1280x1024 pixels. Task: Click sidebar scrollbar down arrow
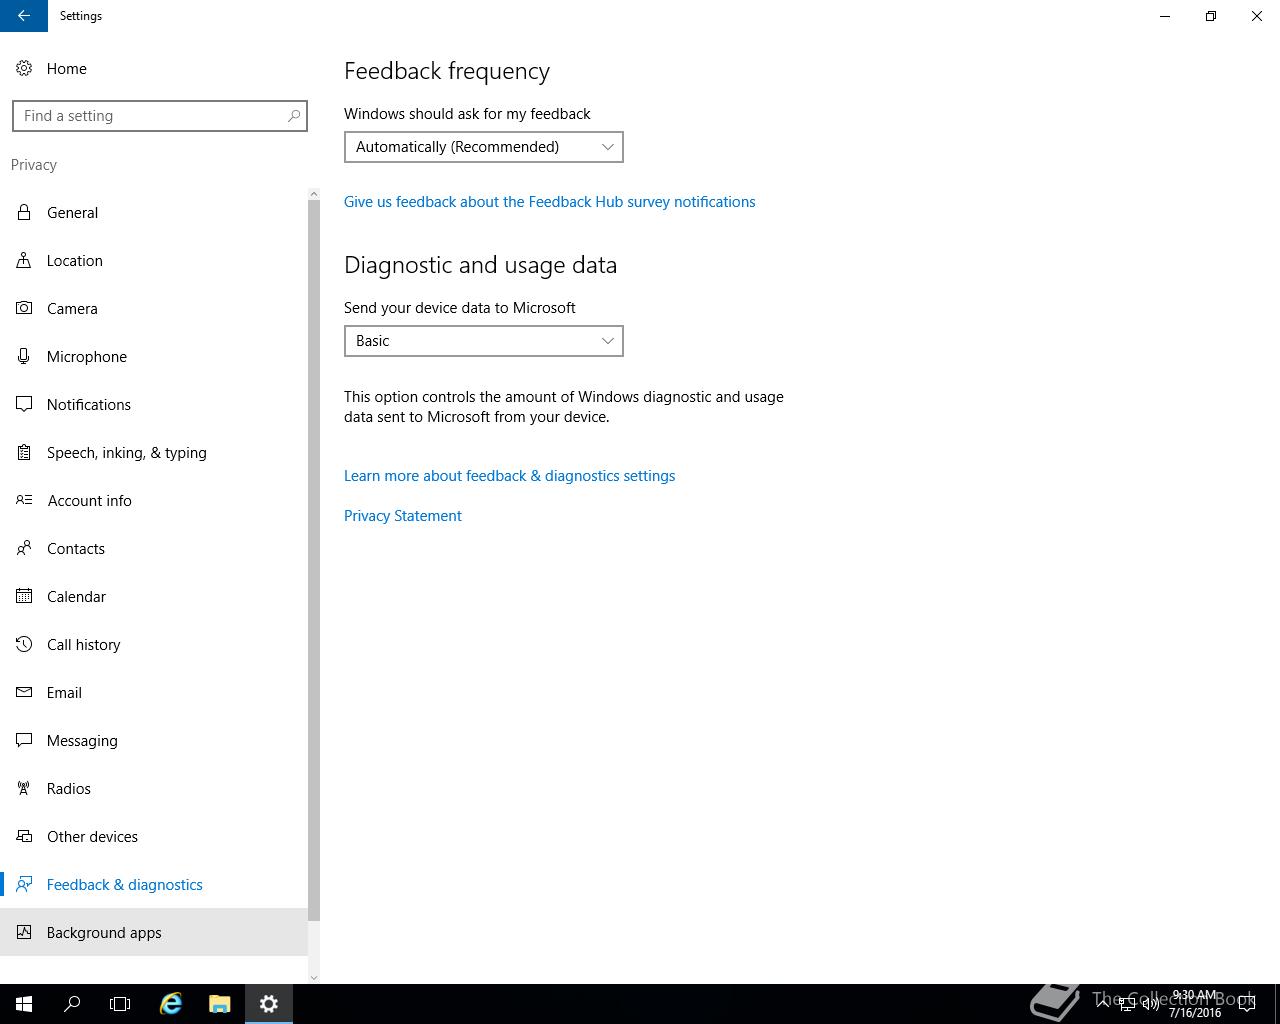coord(314,977)
